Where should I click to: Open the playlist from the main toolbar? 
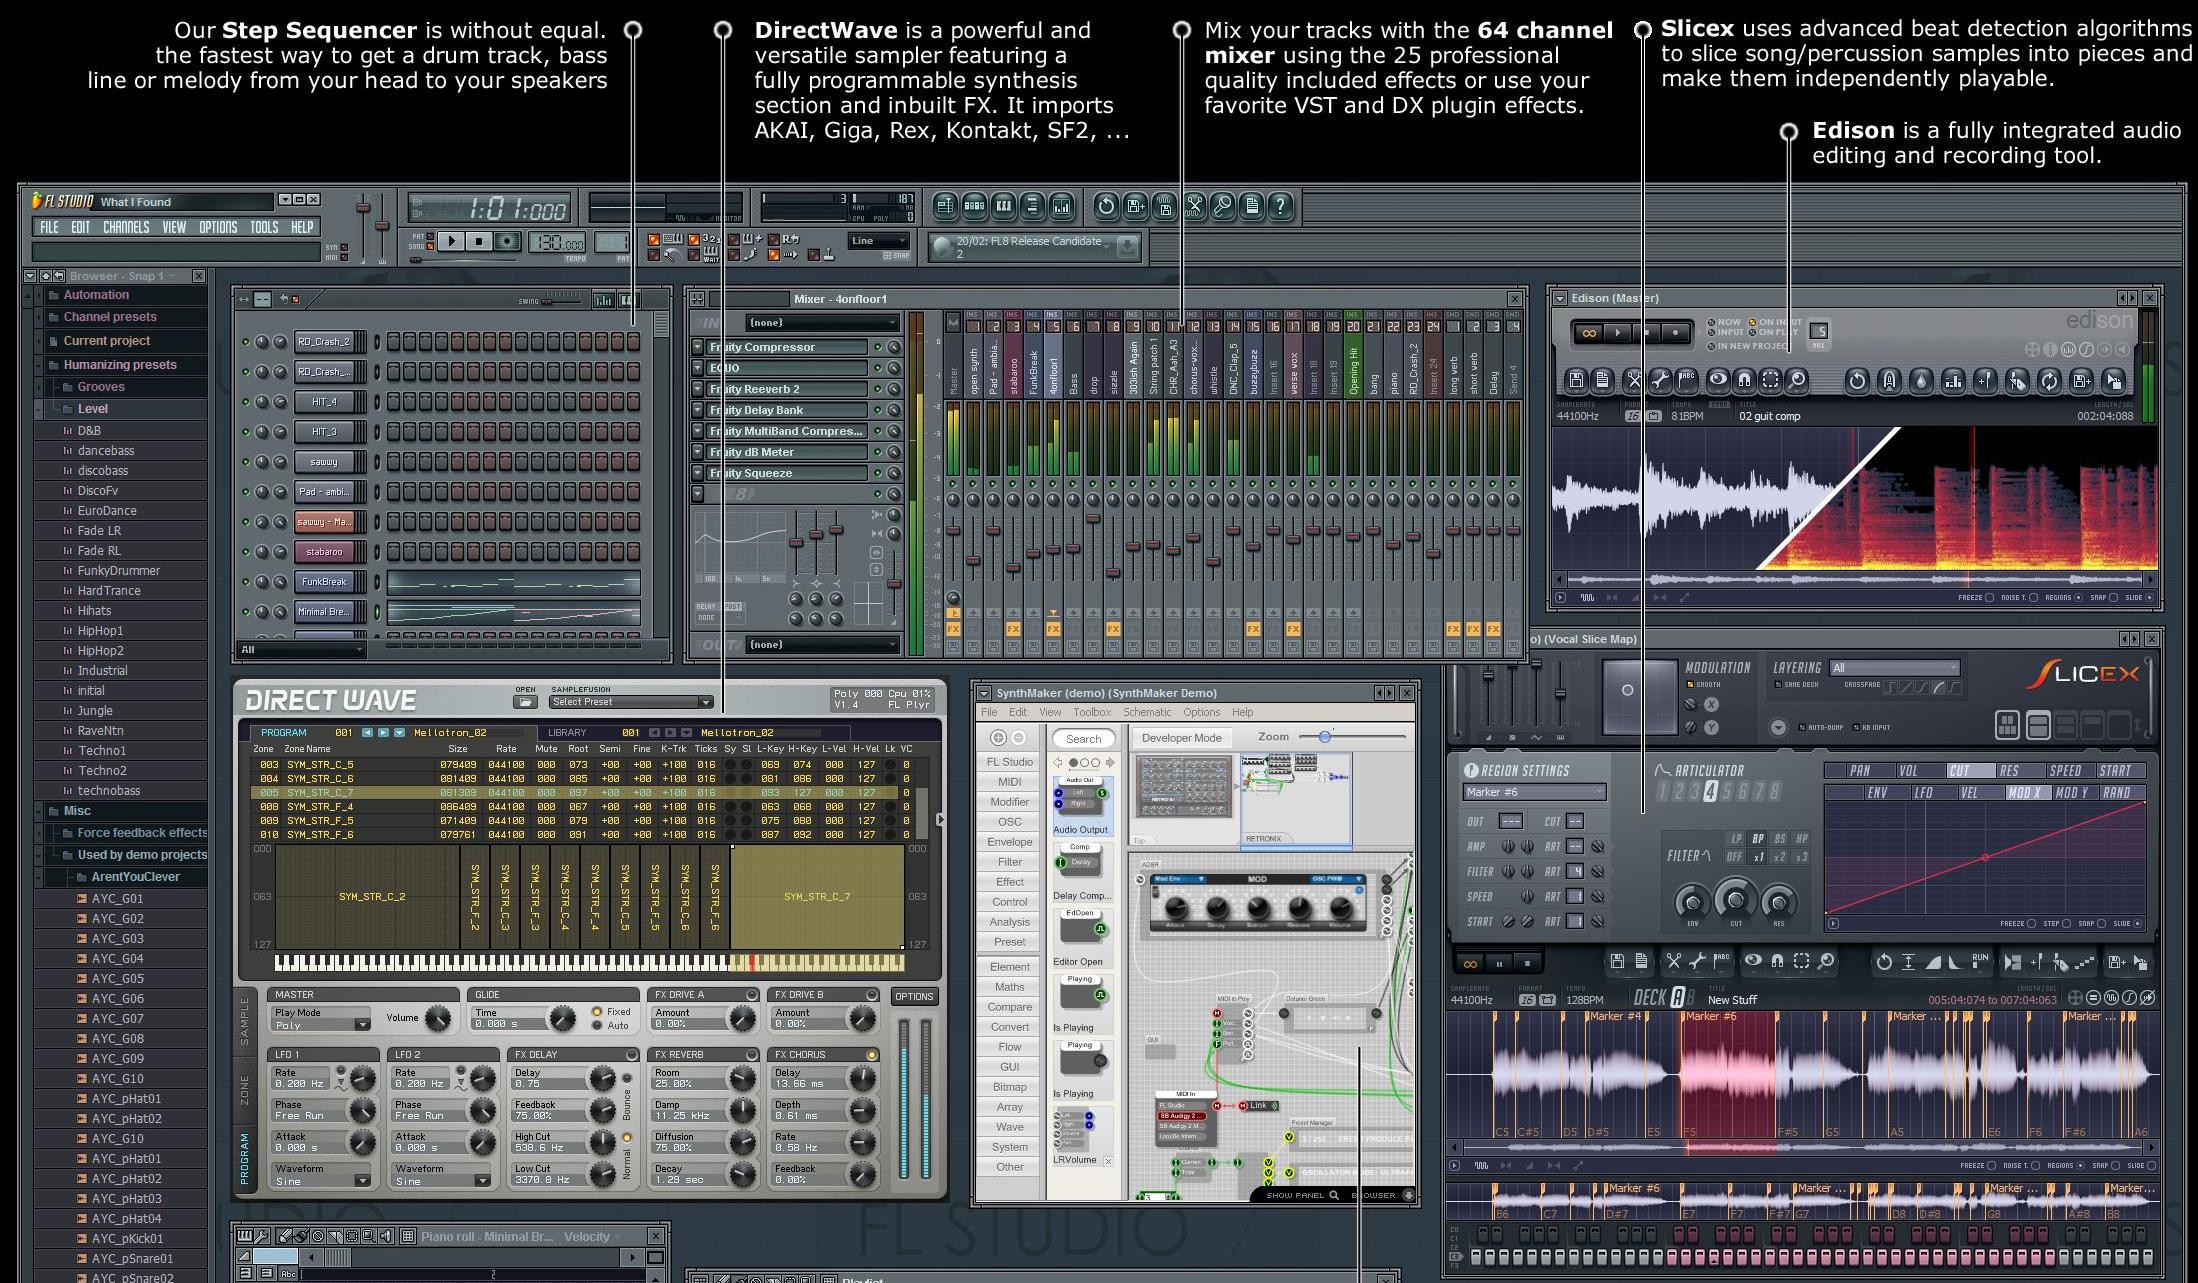(x=945, y=206)
